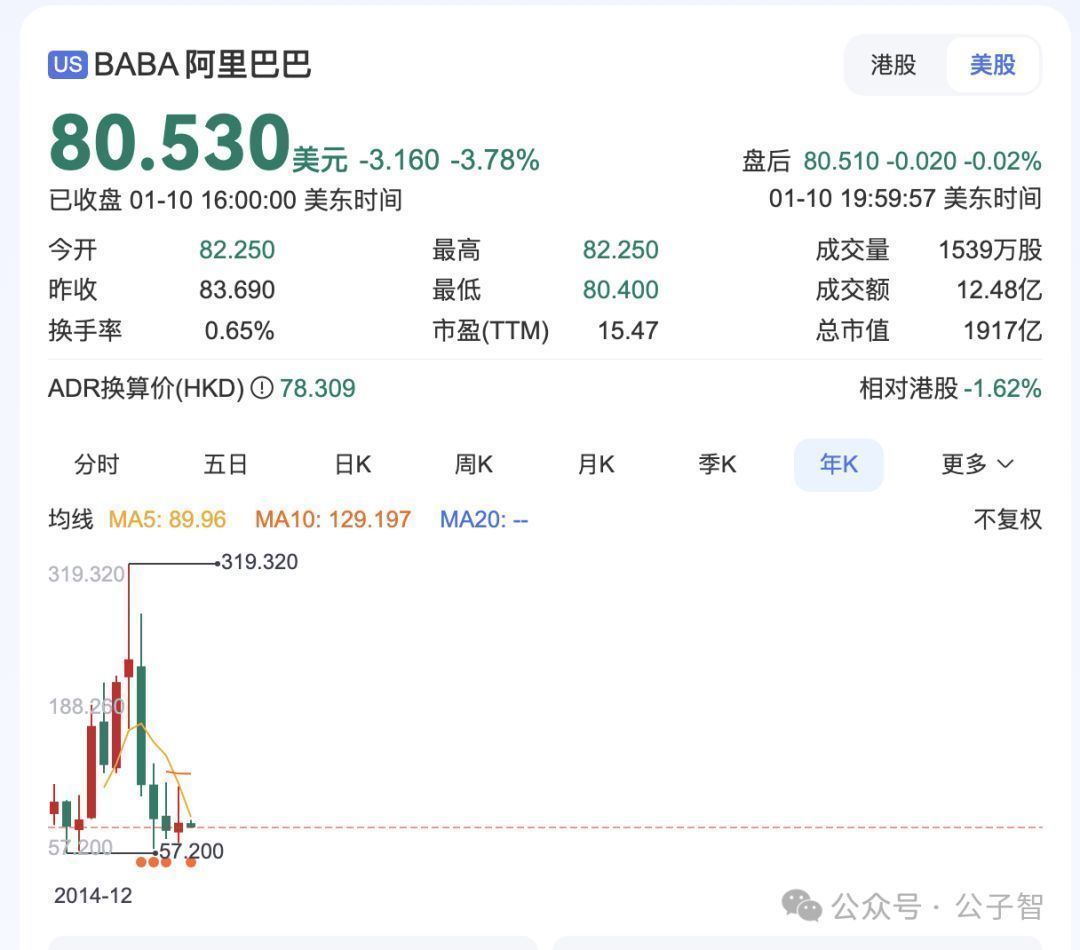Click the 成交额 value 12.48亿

999,290
